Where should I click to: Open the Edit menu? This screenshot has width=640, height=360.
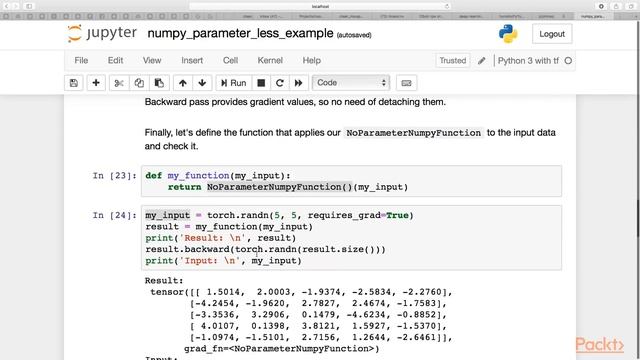116,60
